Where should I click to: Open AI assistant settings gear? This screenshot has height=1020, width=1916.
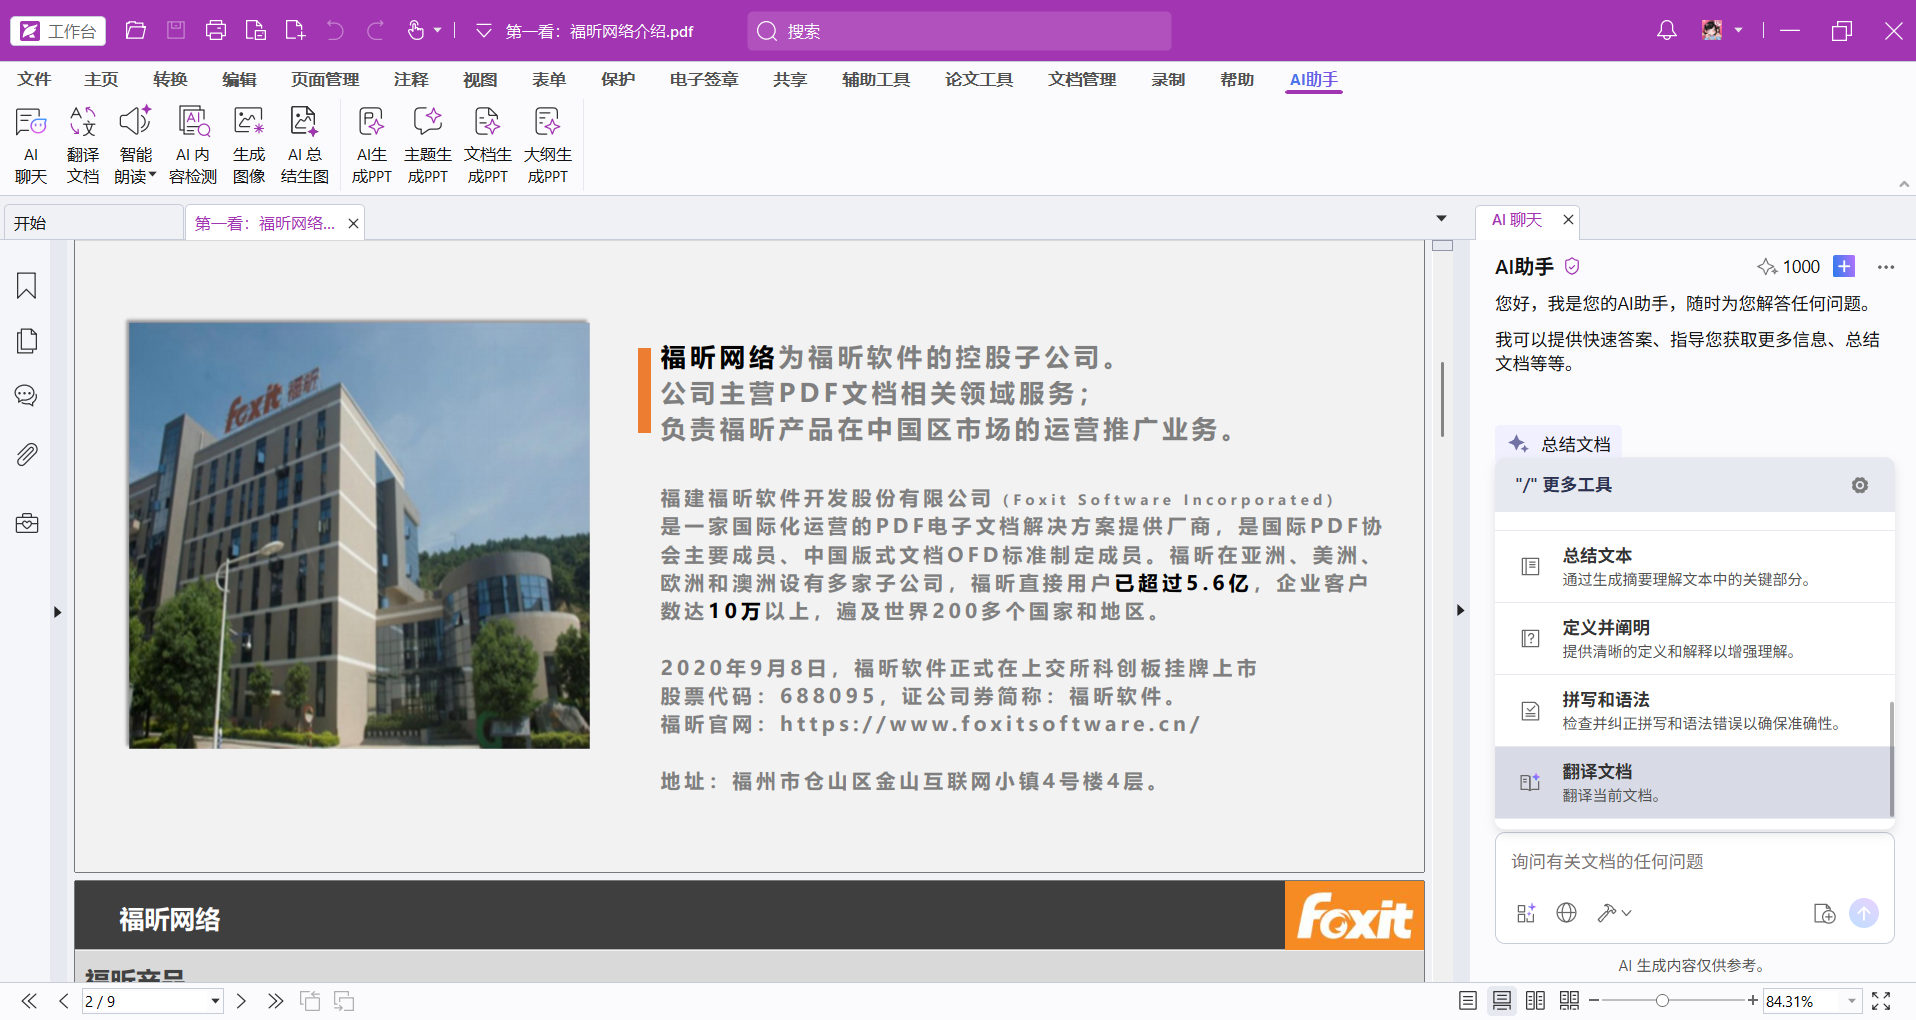[1860, 485]
